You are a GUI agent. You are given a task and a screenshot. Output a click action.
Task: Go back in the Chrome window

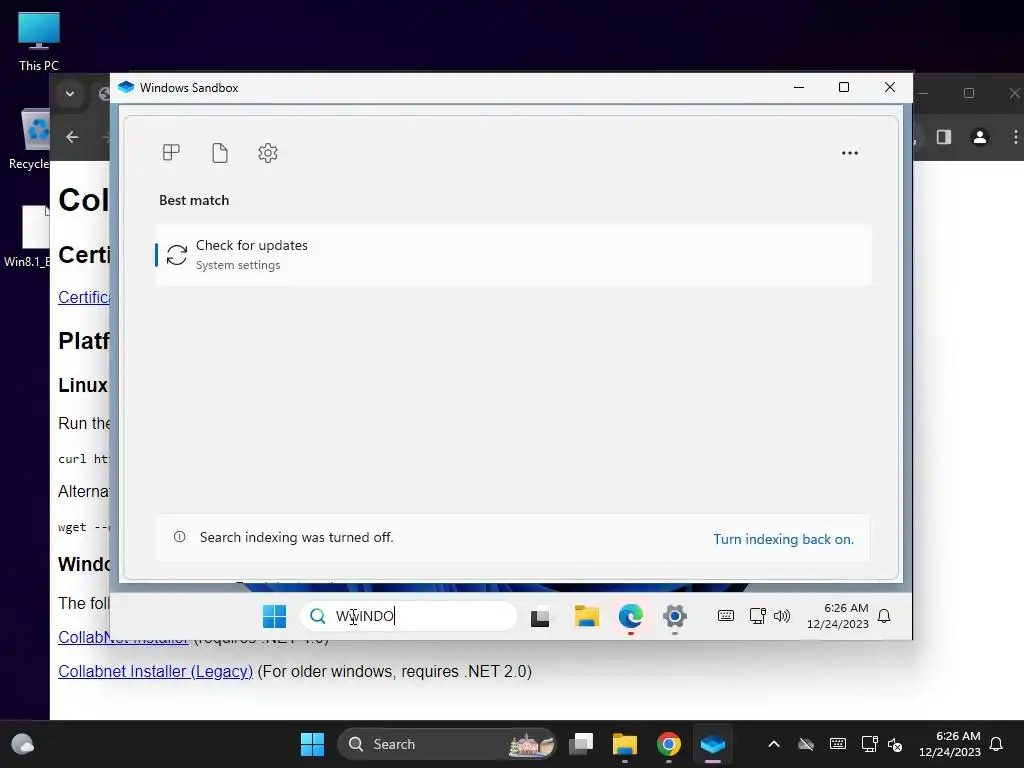[72, 137]
